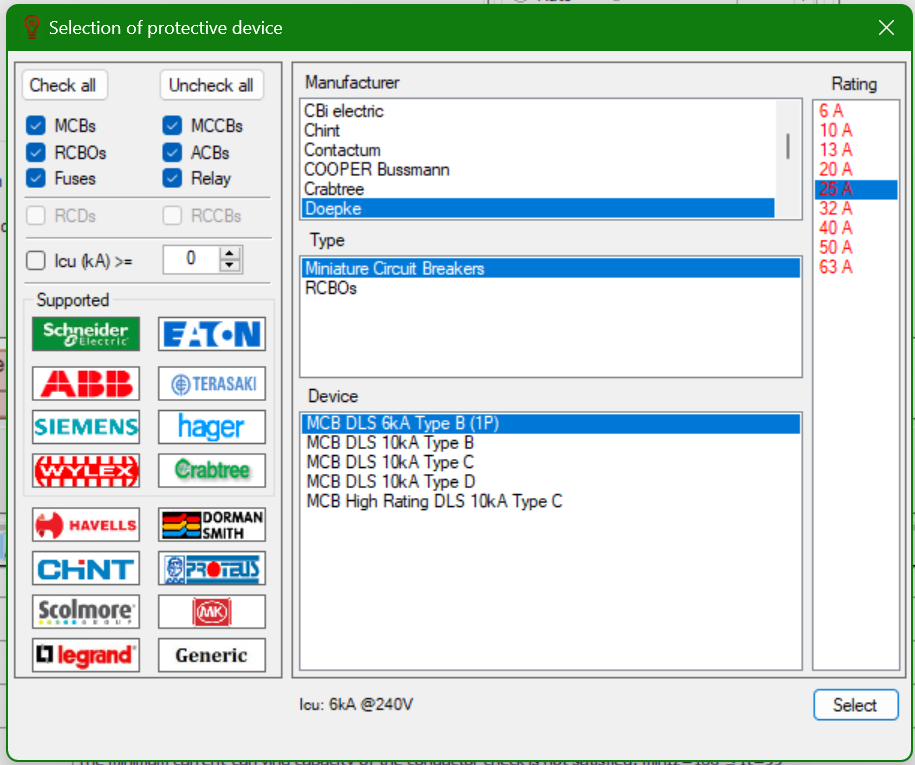The width and height of the screenshot is (915, 765).
Task: Select the Crabtree logo button
Action: [212, 470]
